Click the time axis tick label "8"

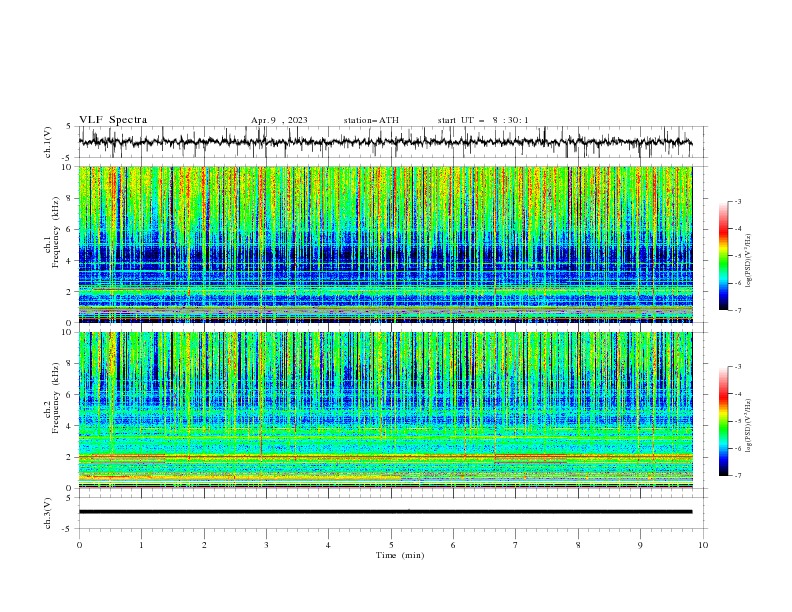coord(578,545)
